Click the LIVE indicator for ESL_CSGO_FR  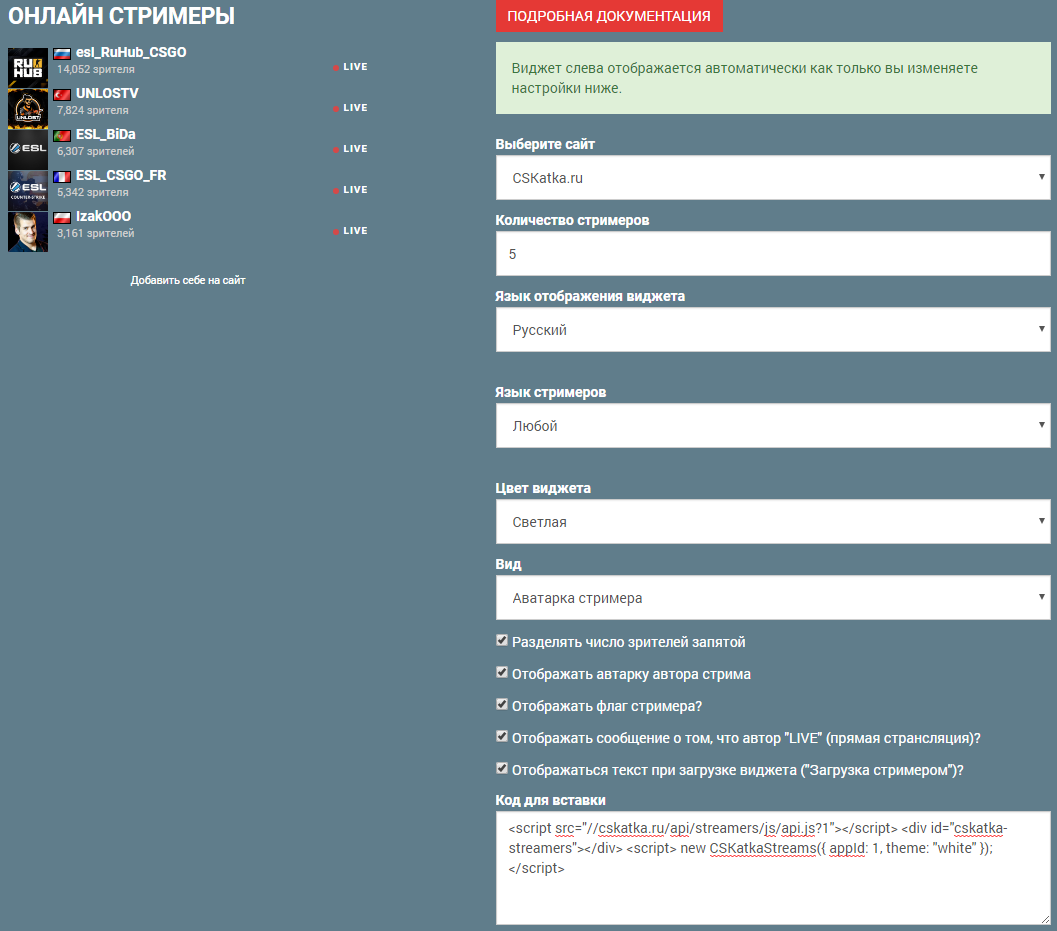tap(351, 190)
